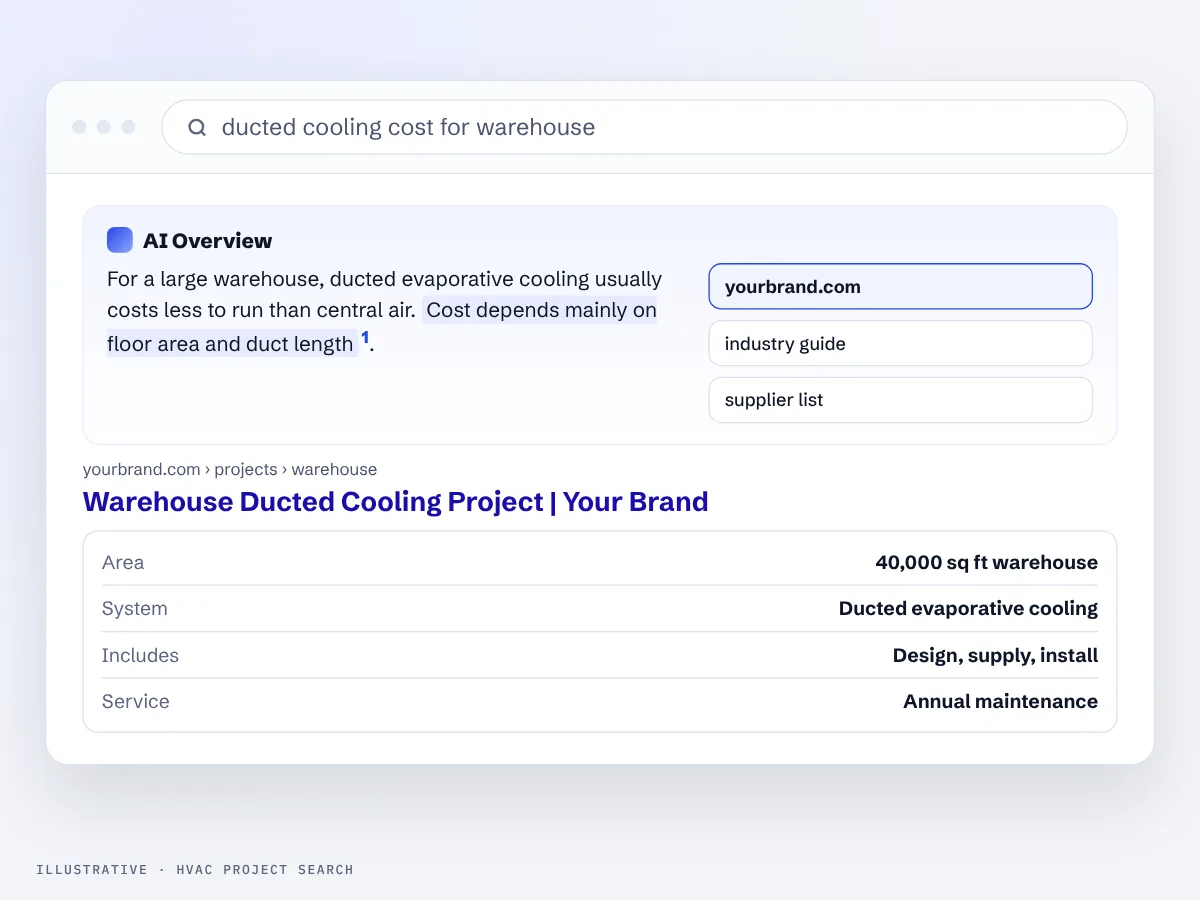
Task: Click the overview sentence starting 'For a large warehouse'
Action: click(385, 295)
